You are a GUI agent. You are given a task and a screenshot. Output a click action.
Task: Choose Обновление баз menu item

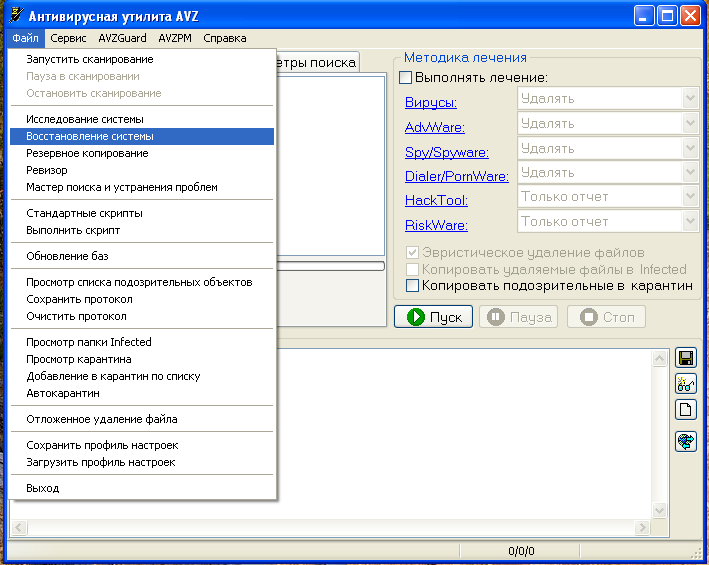tap(142, 256)
